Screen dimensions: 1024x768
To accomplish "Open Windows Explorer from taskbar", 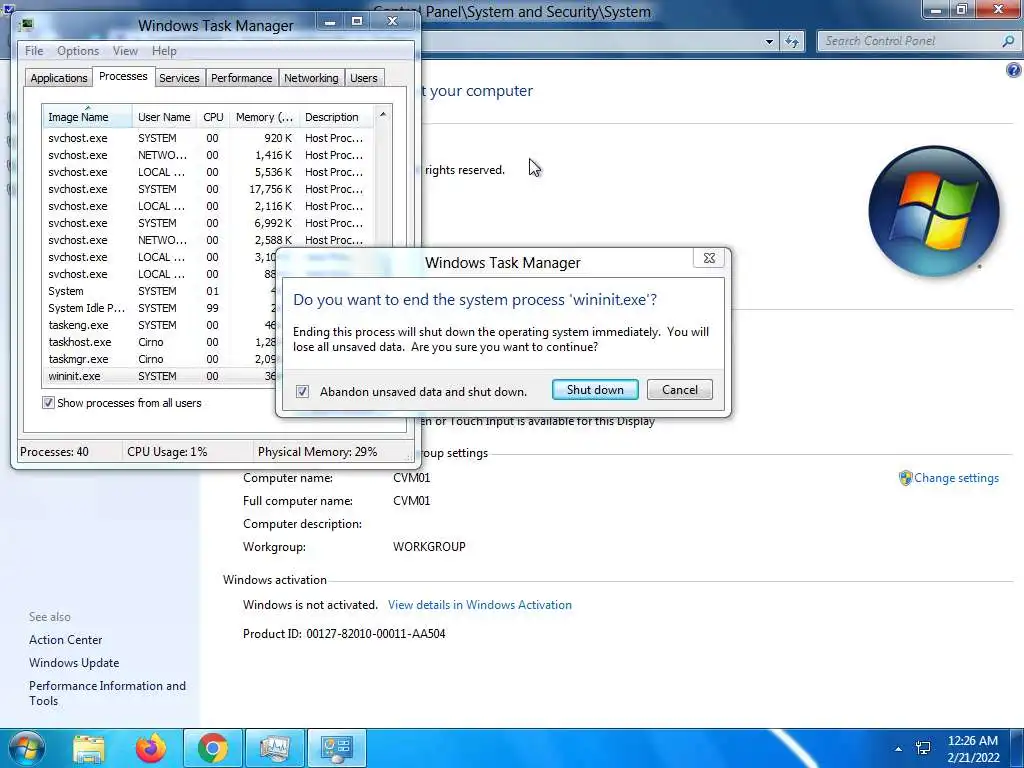I will 89,748.
